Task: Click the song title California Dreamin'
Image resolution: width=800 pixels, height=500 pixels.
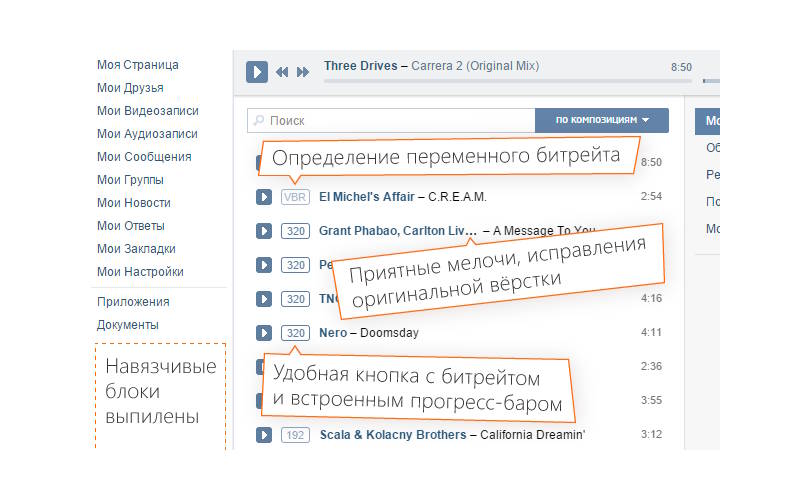Action: [532, 435]
